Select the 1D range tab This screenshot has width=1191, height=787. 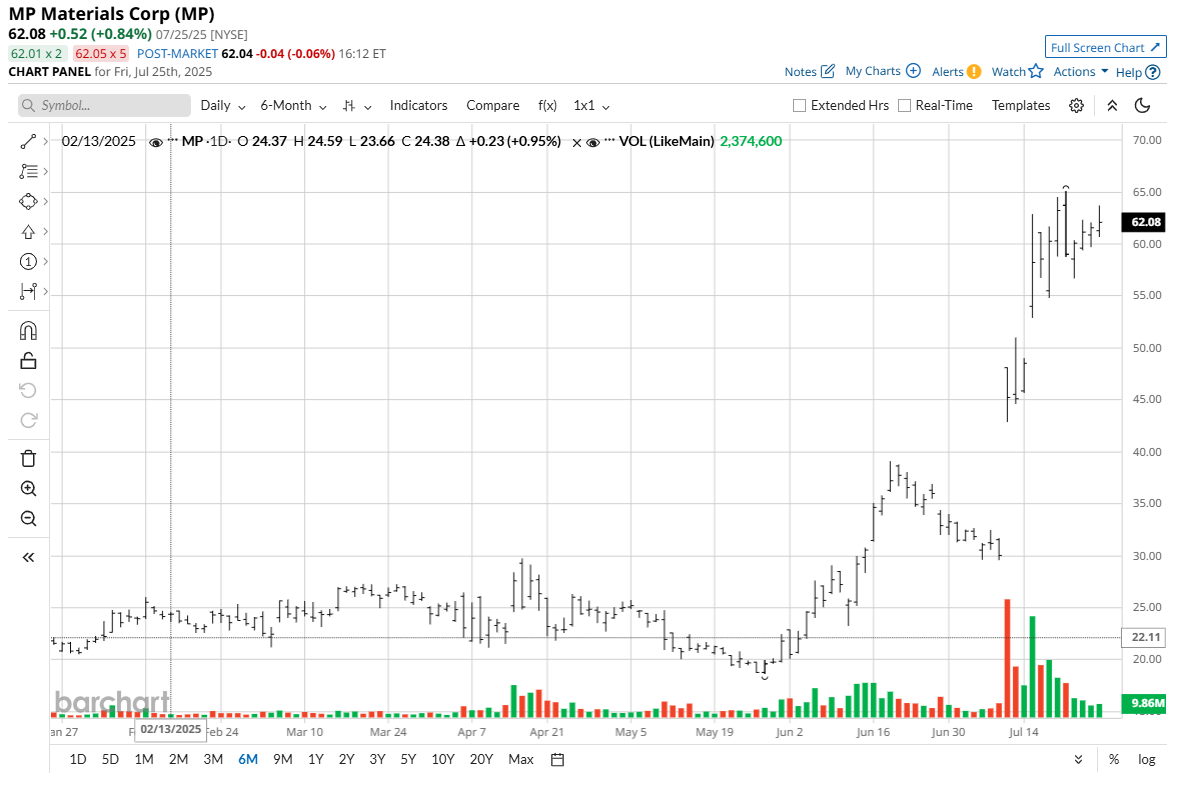(77, 760)
